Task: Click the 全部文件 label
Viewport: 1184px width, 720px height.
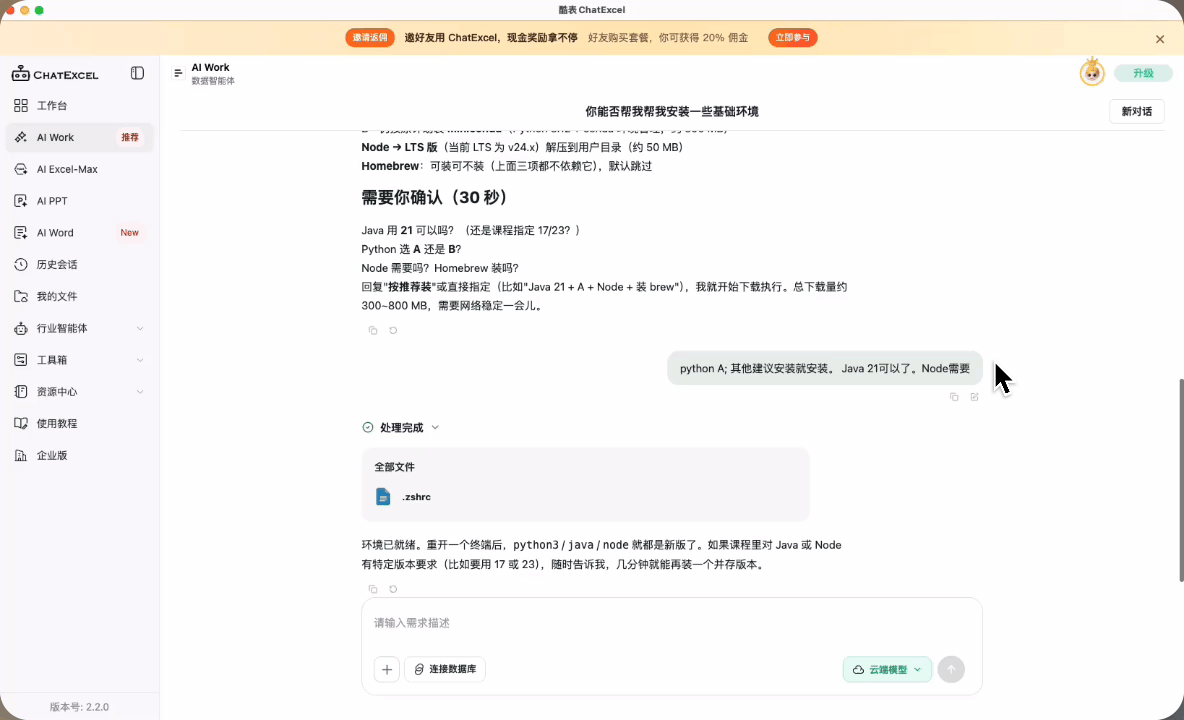Action: coord(394,467)
